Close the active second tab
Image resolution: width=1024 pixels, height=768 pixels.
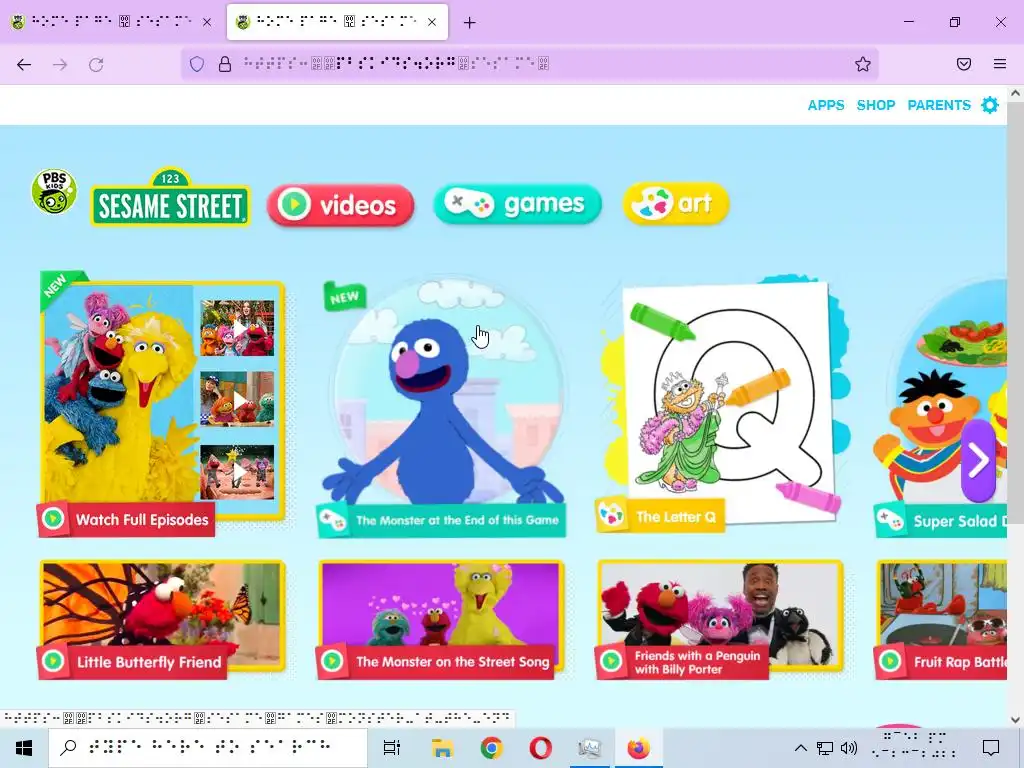[x=432, y=22]
